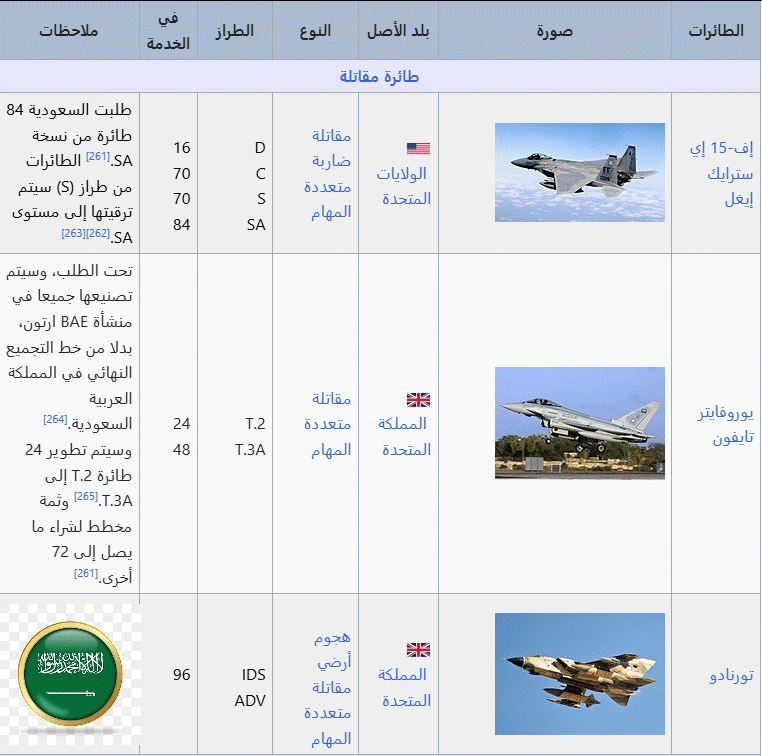
Task: Click the UK flag in the Tornado row
Action: pyautogui.click(x=418, y=650)
